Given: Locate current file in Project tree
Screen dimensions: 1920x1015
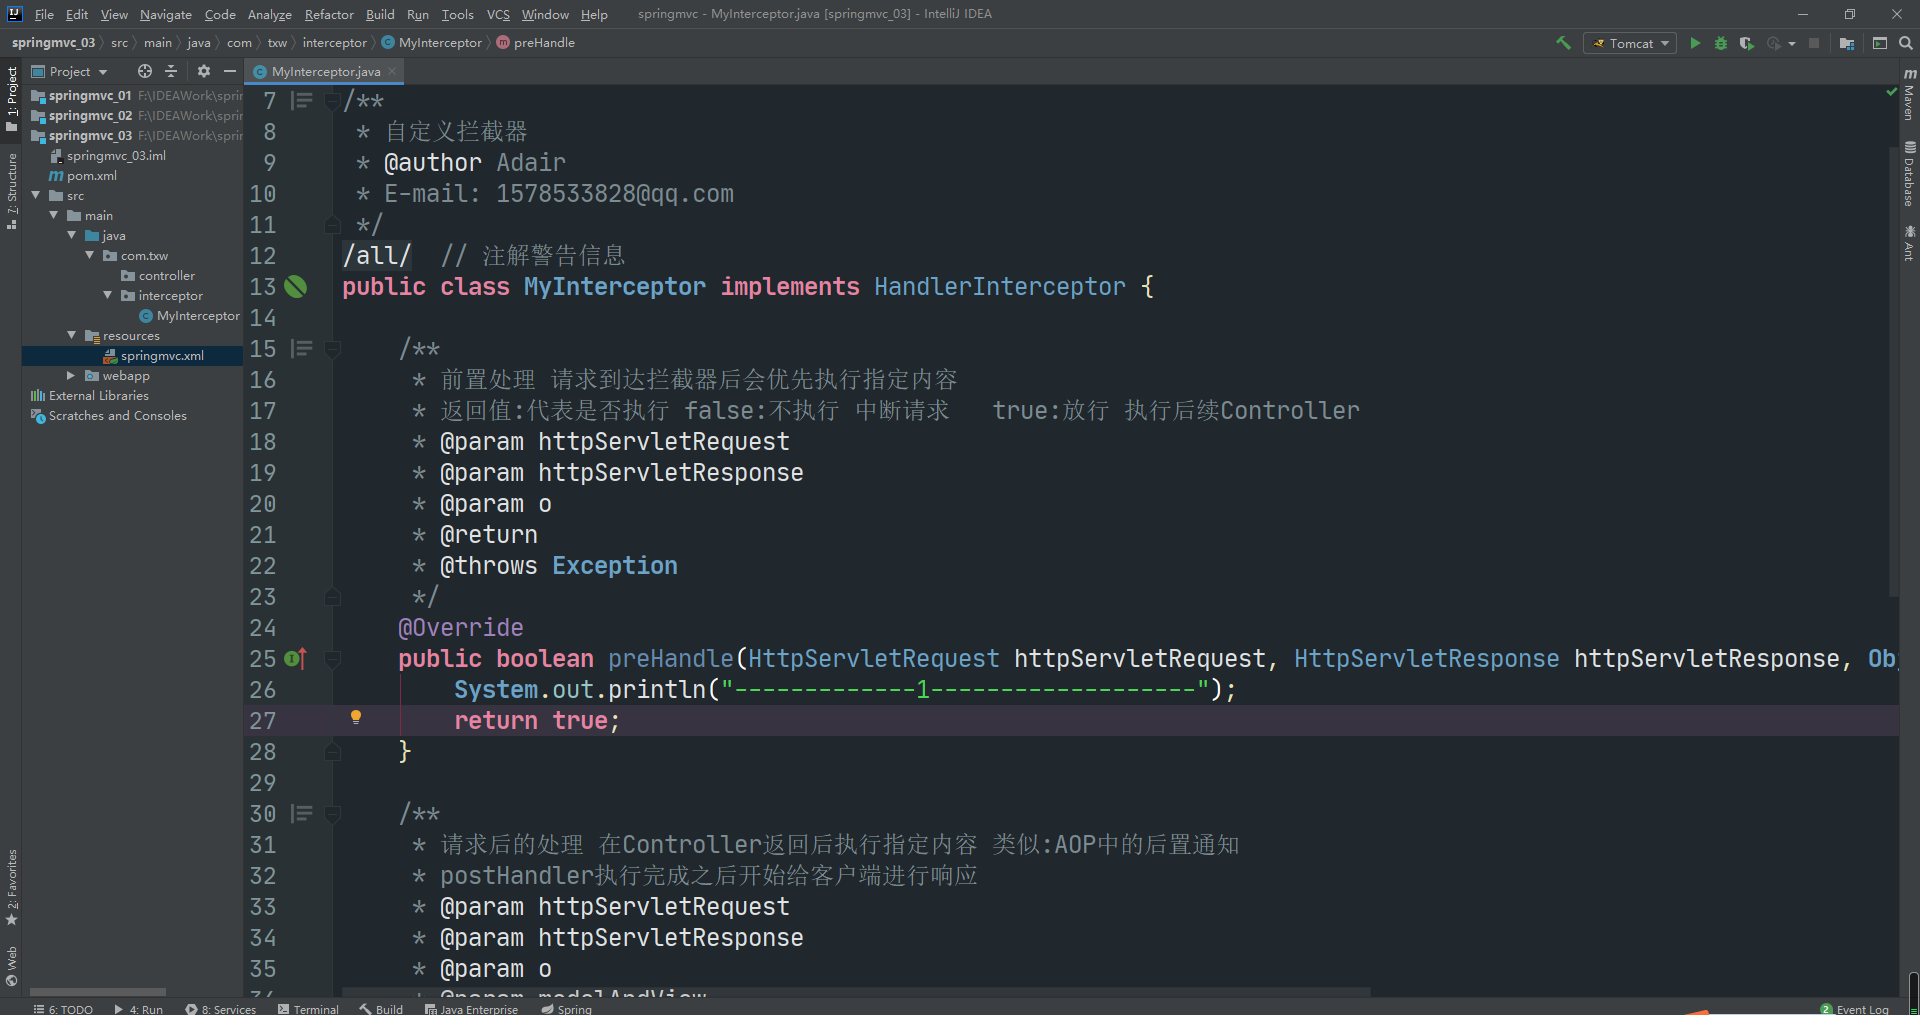Looking at the screenshot, I should [145, 71].
